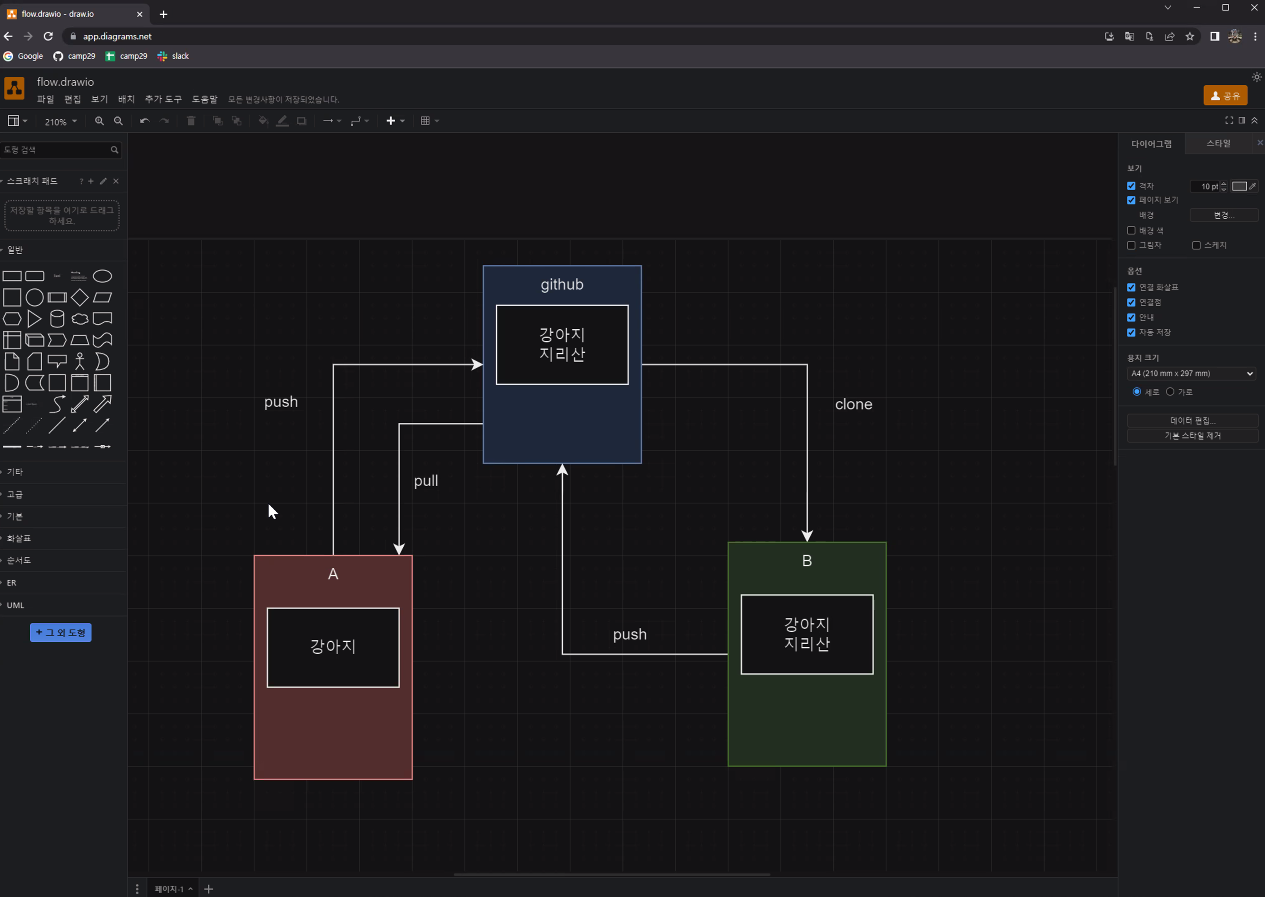
Task: Click the 그 외 도형 button
Action: coord(61,633)
